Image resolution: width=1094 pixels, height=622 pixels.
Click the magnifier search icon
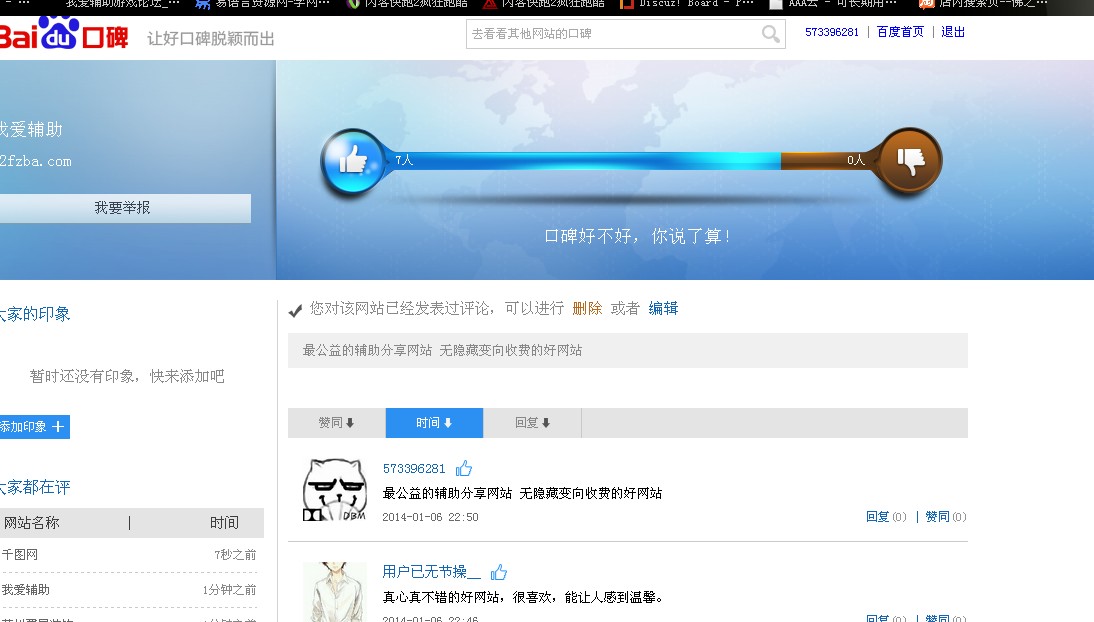pyautogui.click(x=770, y=34)
